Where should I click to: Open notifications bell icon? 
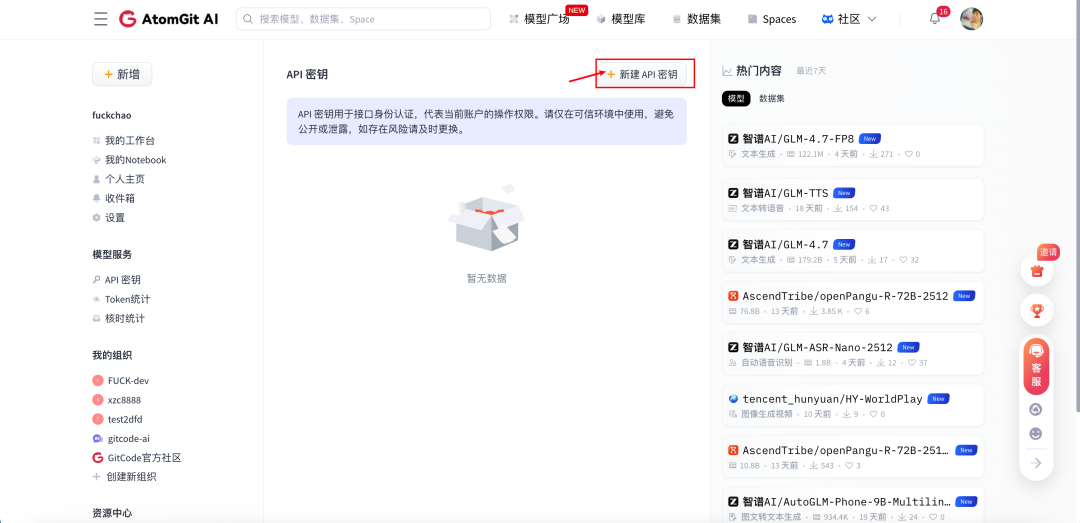pyautogui.click(x=935, y=19)
